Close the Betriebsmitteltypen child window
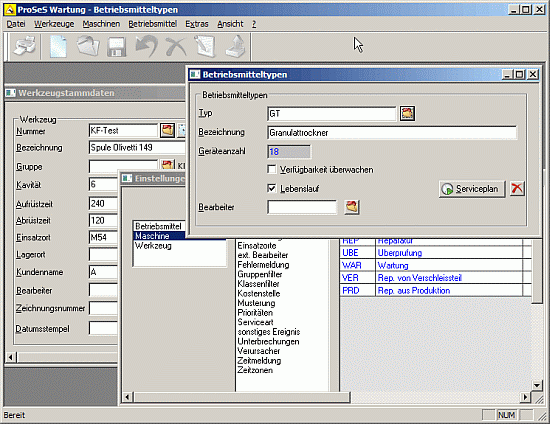This screenshot has width=550, height=424. 533,74
